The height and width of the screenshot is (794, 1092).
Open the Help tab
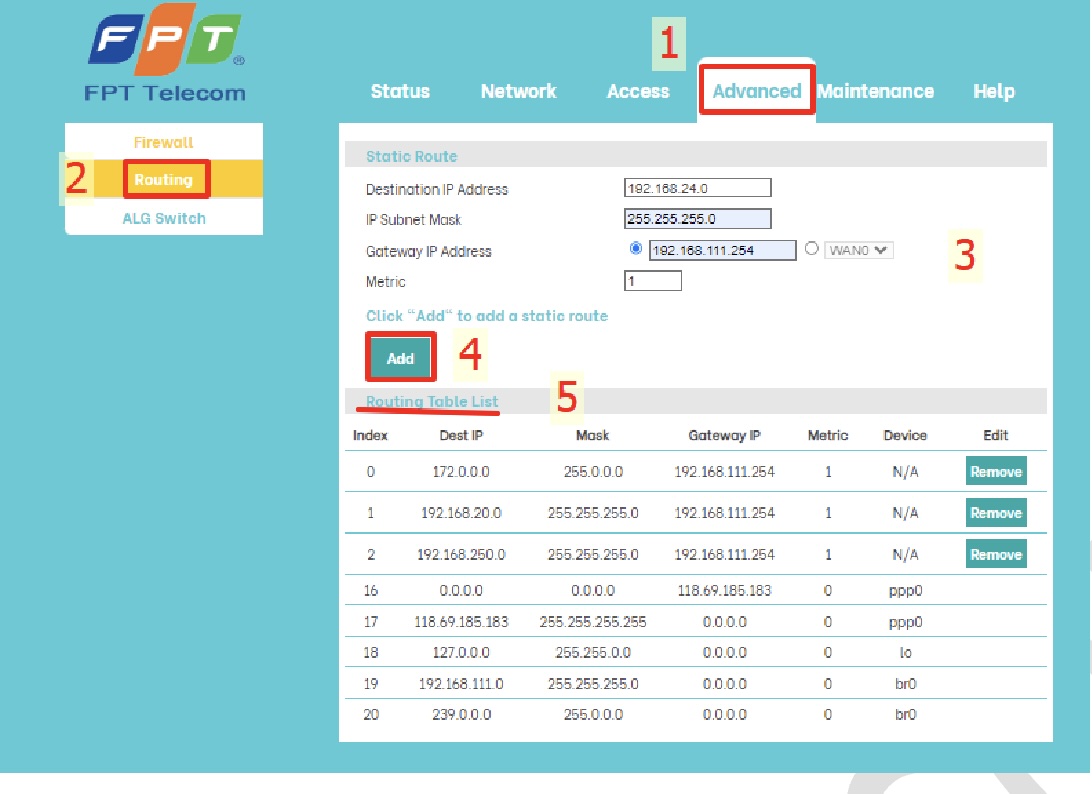point(993,91)
